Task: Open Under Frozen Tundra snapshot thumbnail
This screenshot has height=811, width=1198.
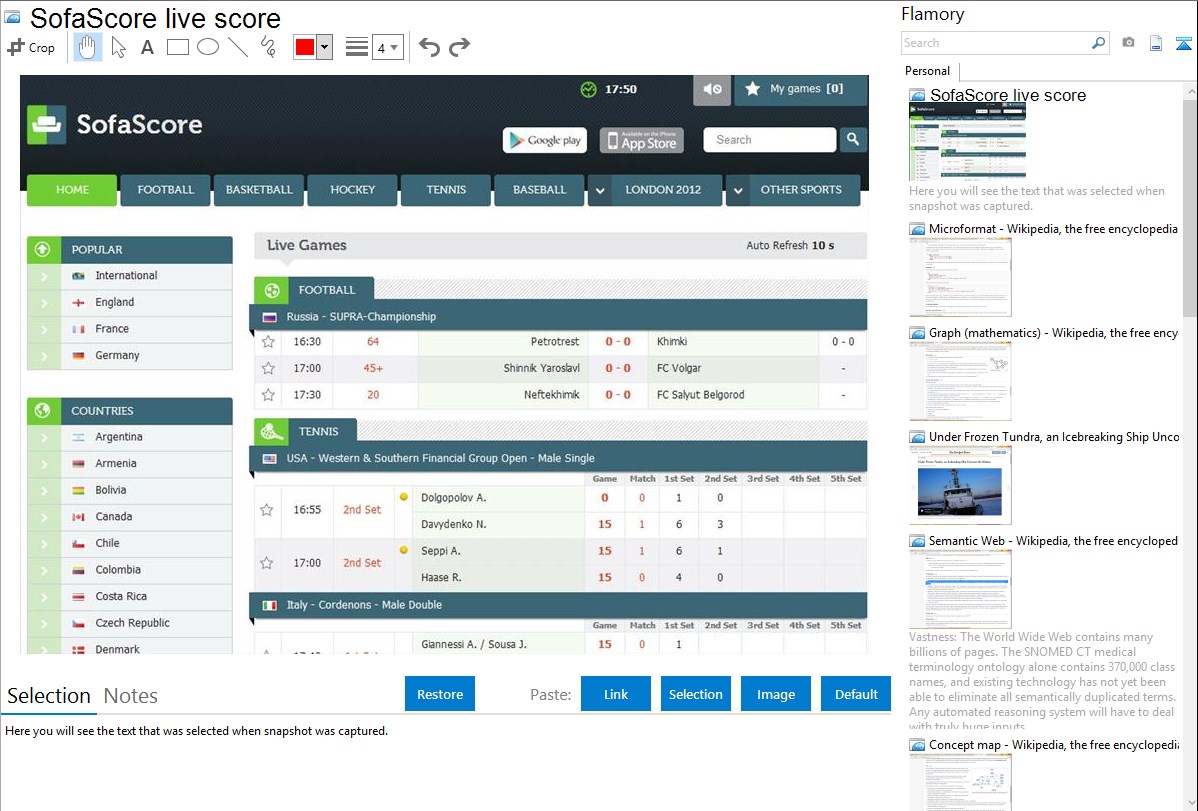Action: point(960,486)
